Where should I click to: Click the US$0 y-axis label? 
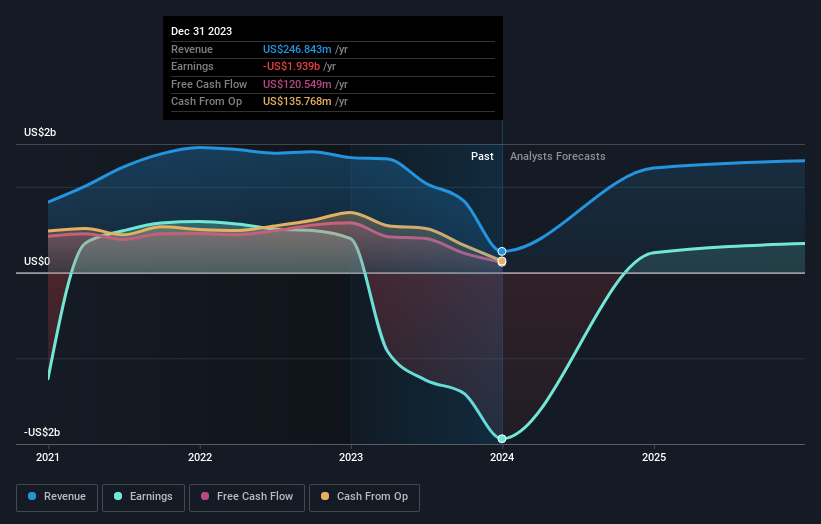(x=37, y=261)
